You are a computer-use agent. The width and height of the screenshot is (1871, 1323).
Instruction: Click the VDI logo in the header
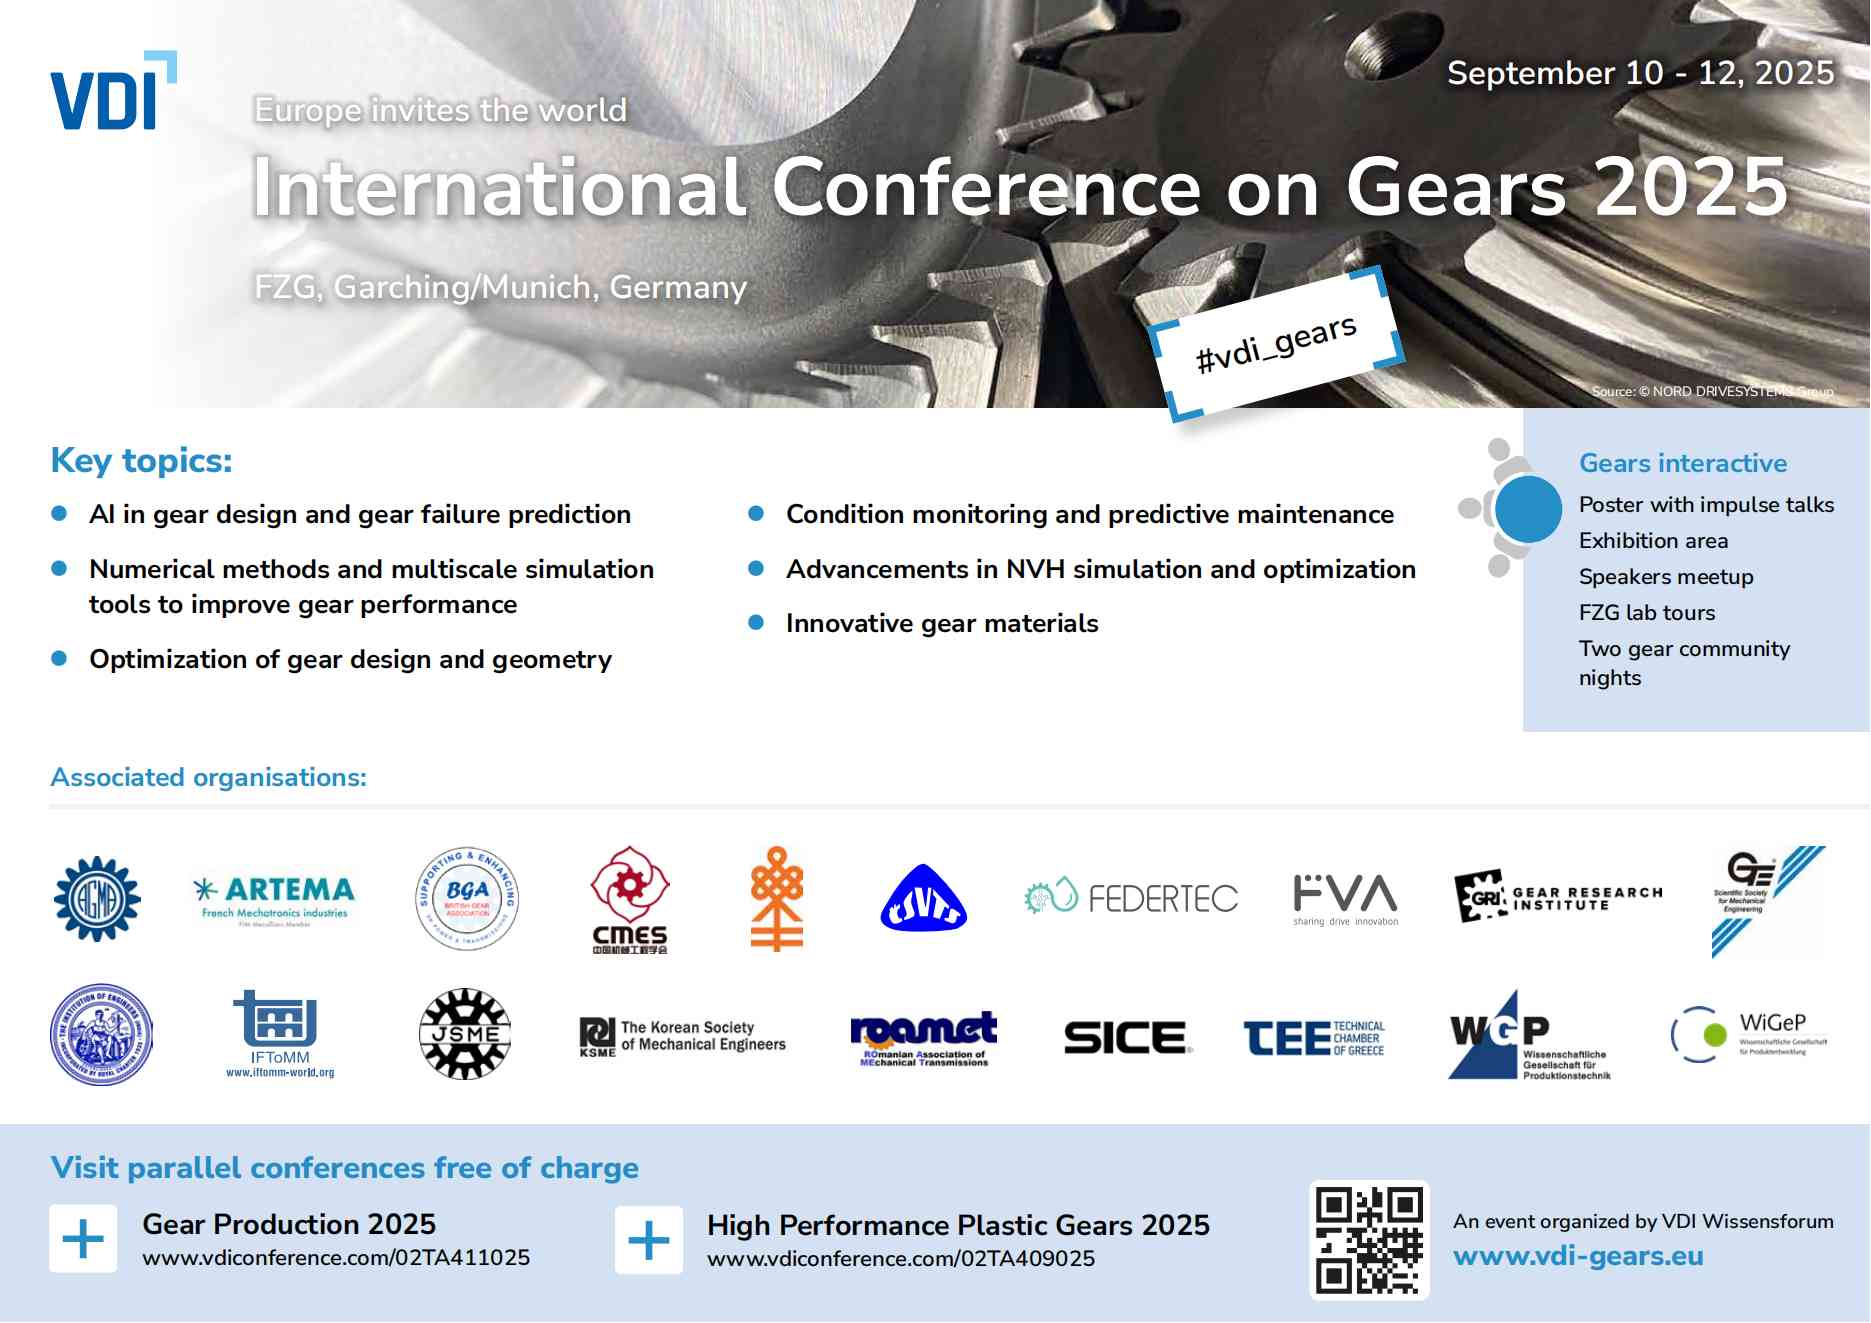point(111,93)
